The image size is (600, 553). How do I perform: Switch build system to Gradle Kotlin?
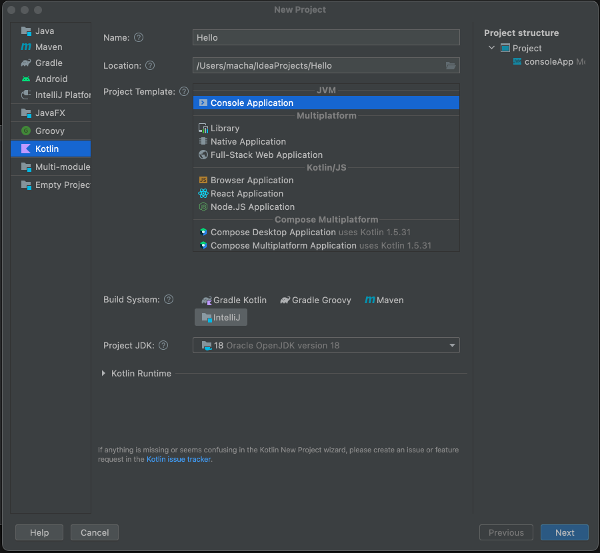tap(234, 300)
